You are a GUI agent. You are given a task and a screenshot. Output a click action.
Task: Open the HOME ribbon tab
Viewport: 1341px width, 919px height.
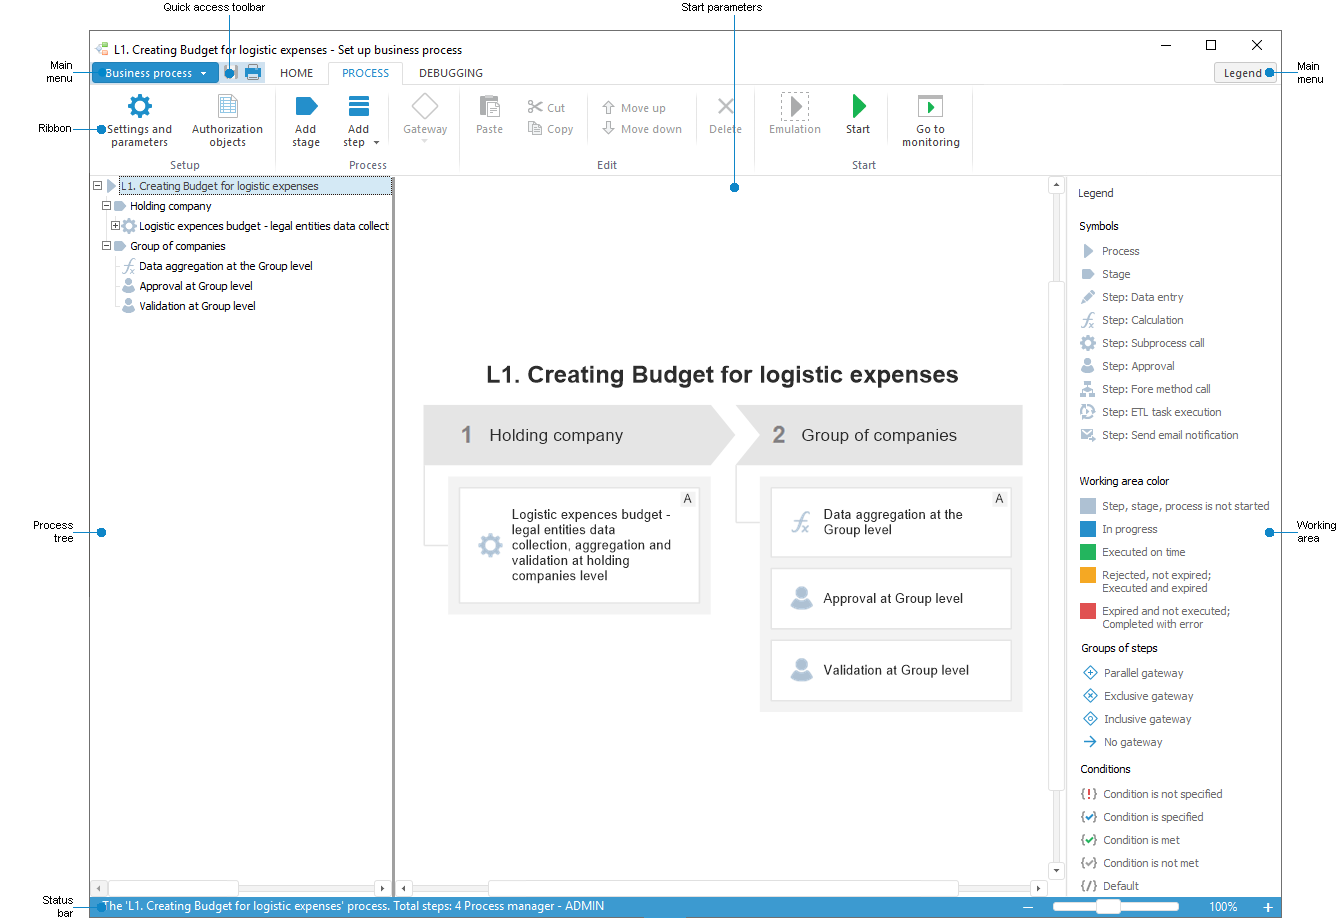click(296, 72)
